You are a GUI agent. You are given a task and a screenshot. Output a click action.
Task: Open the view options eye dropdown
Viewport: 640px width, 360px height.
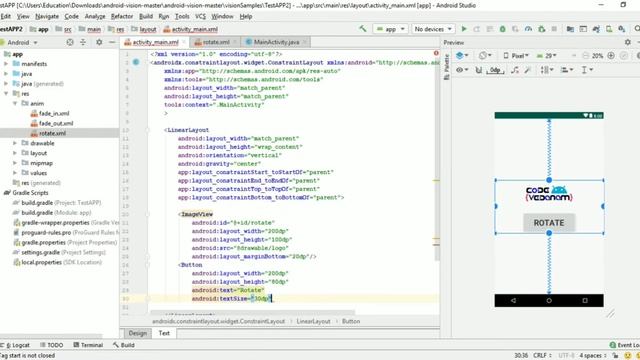click(462, 70)
